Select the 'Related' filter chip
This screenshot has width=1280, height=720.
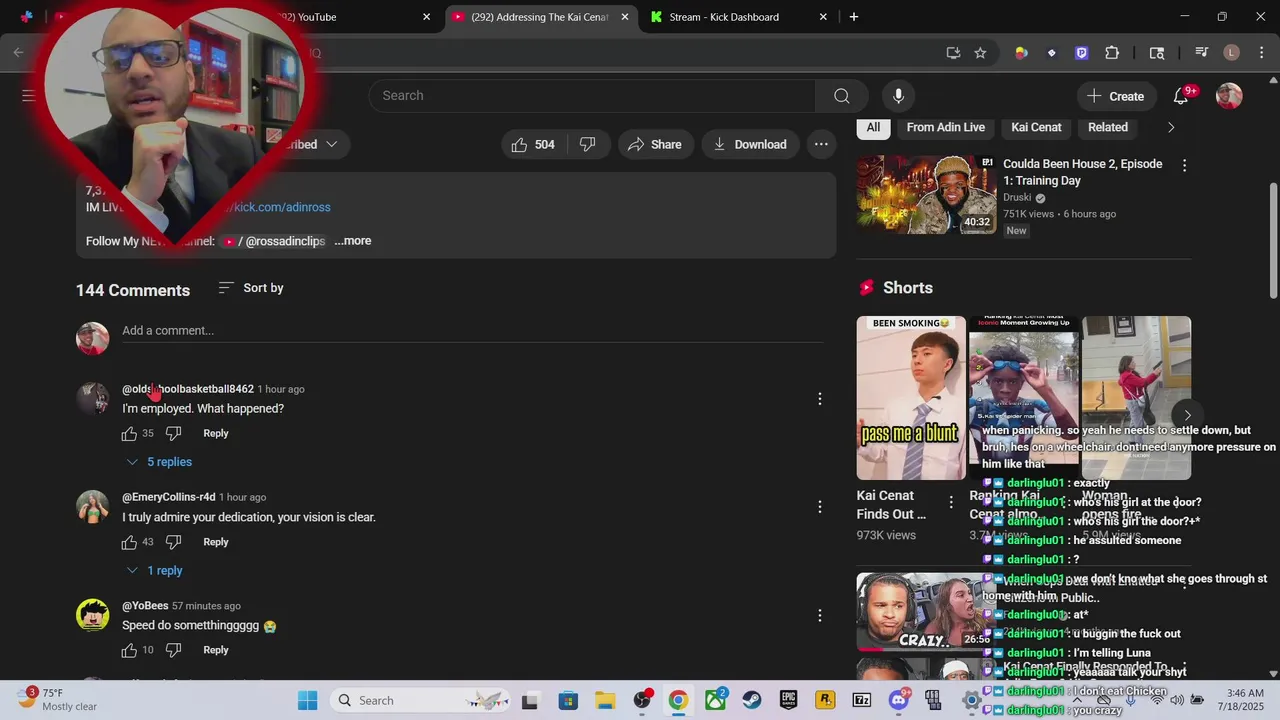point(1108,127)
